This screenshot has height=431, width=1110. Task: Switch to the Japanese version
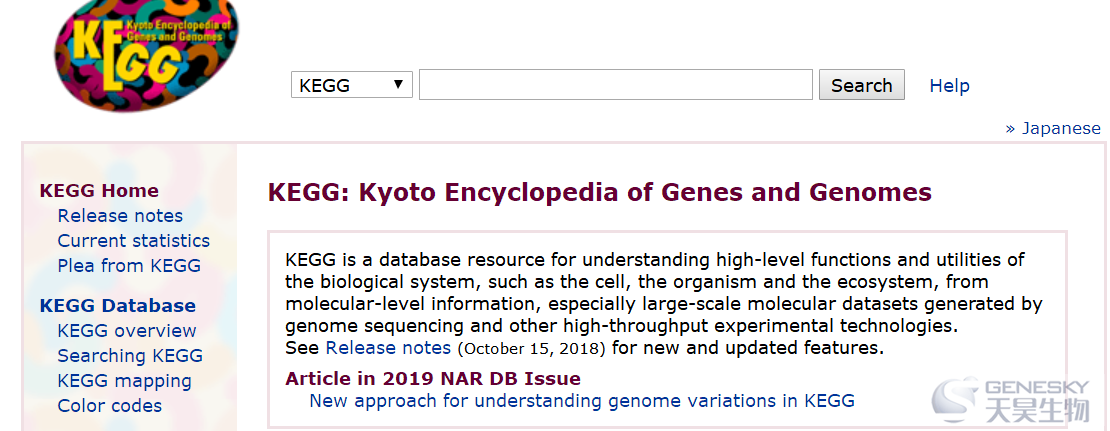point(1053,128)
